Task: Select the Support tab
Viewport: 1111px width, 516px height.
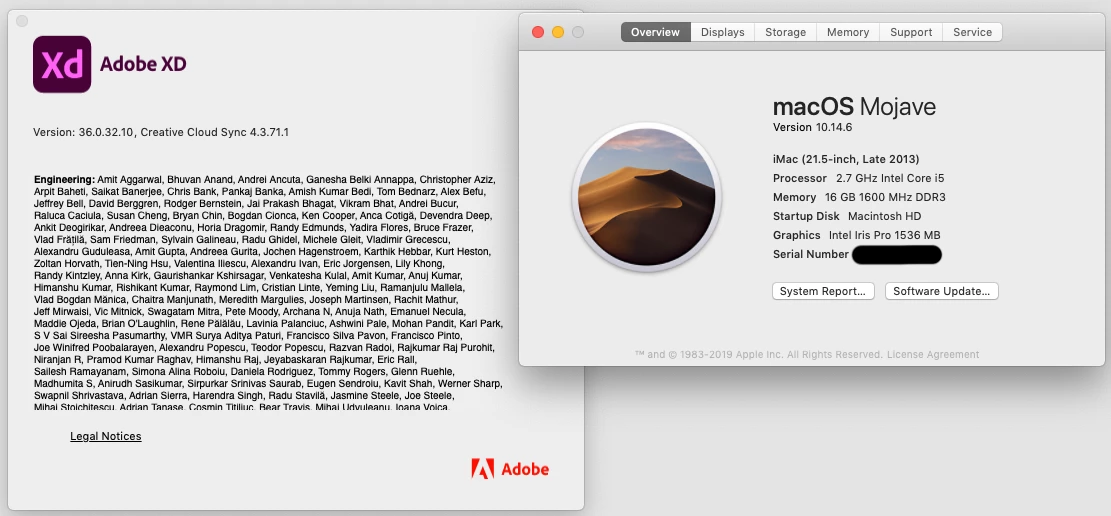Action: 910,32
